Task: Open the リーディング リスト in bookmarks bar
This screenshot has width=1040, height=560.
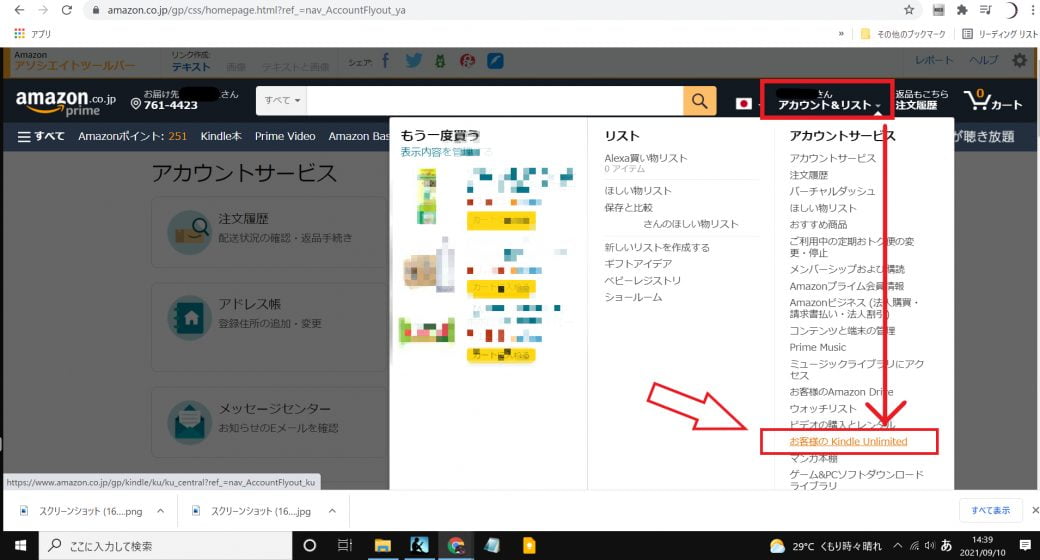Action: (x=1000, y=34)
